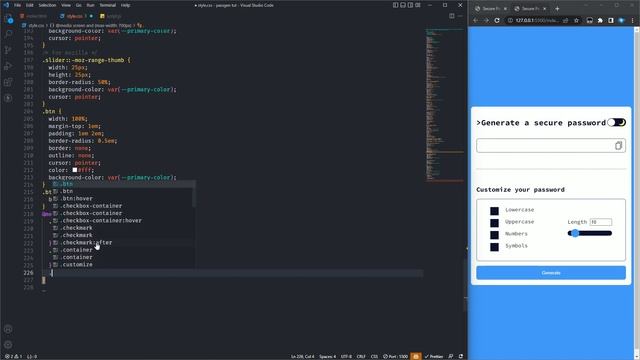Open the Selection menu

point(47,5)
